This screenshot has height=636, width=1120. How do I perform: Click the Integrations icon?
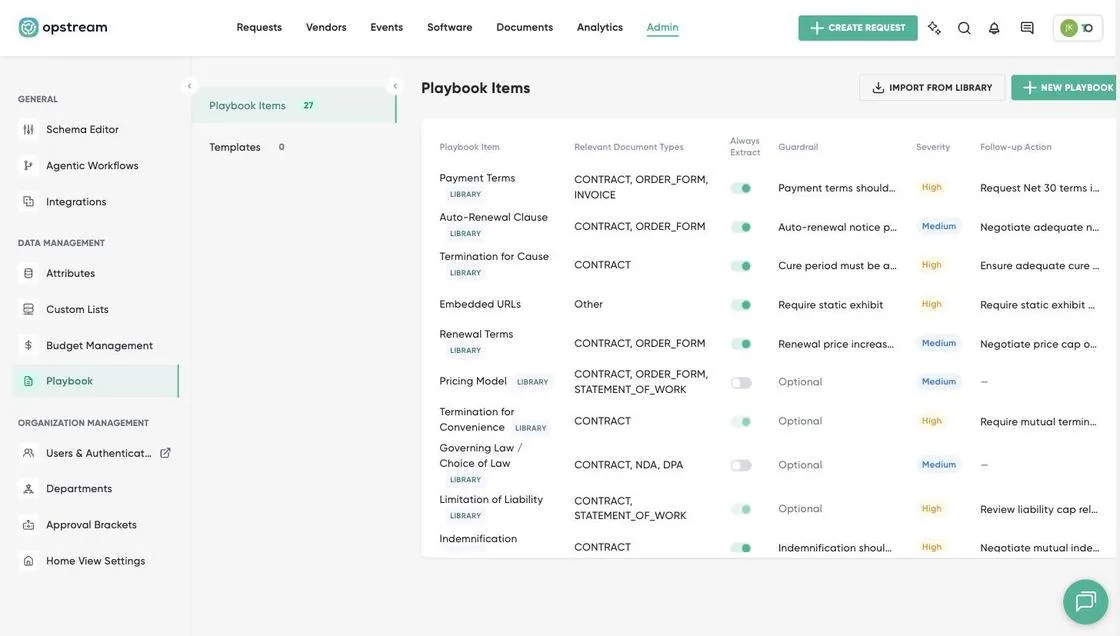[29, 202]
